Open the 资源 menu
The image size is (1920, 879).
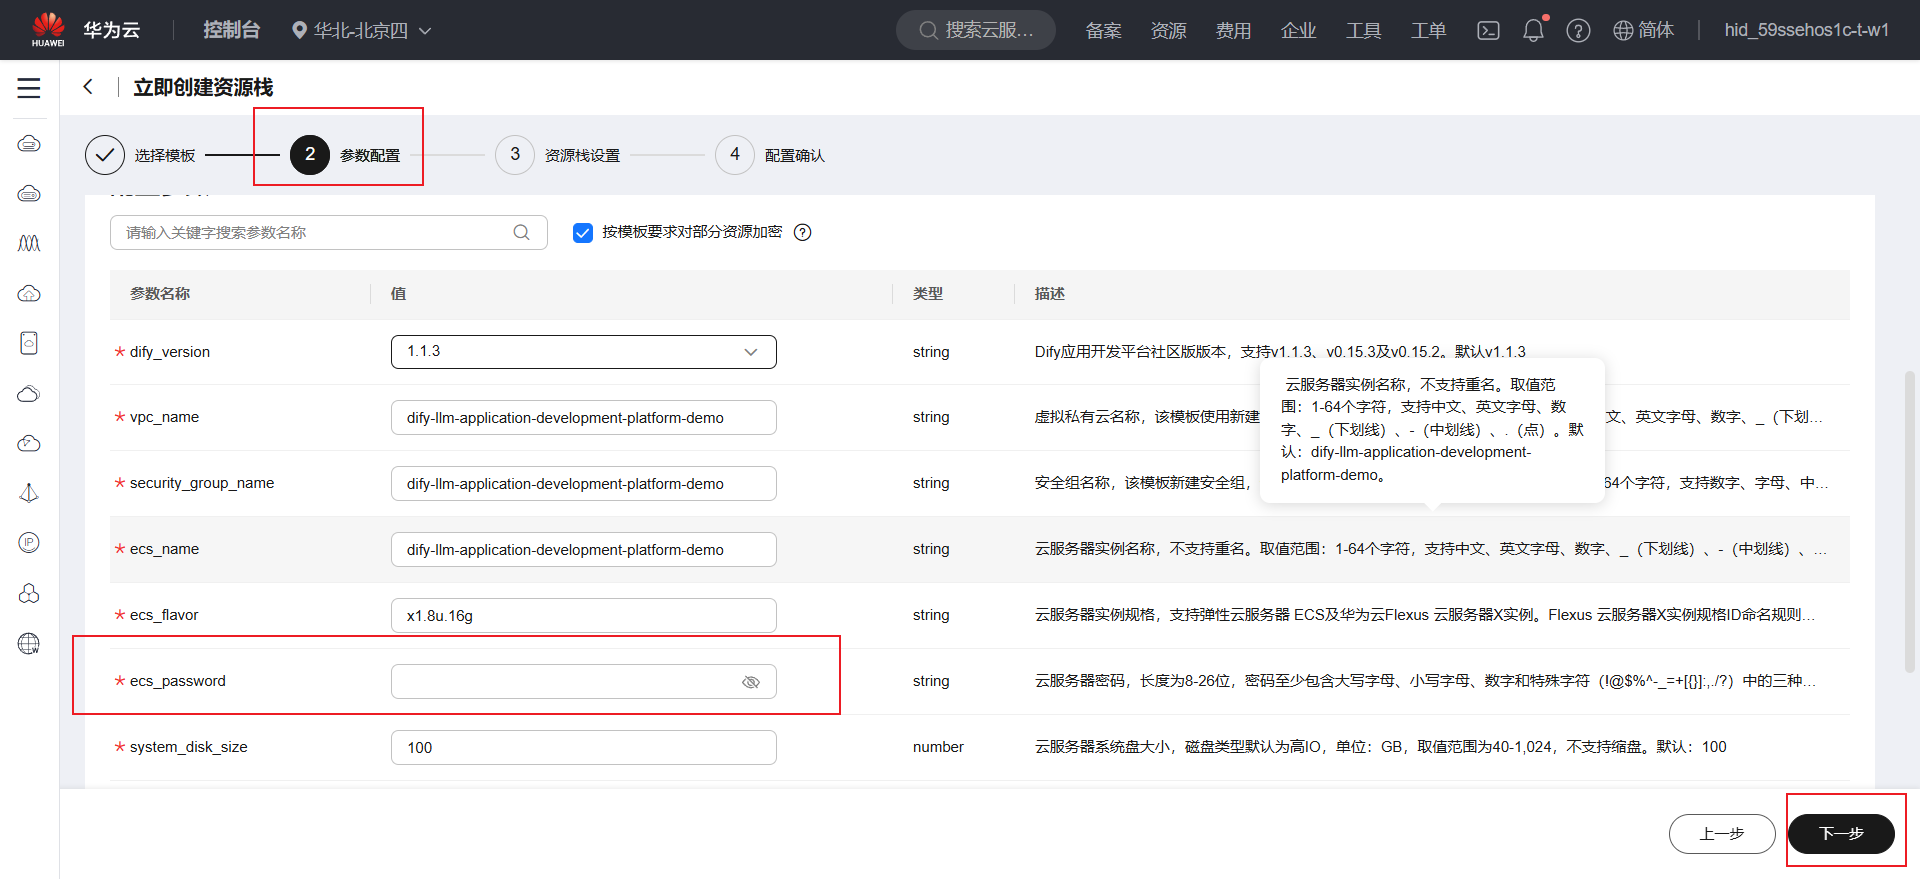(1168, 30)
